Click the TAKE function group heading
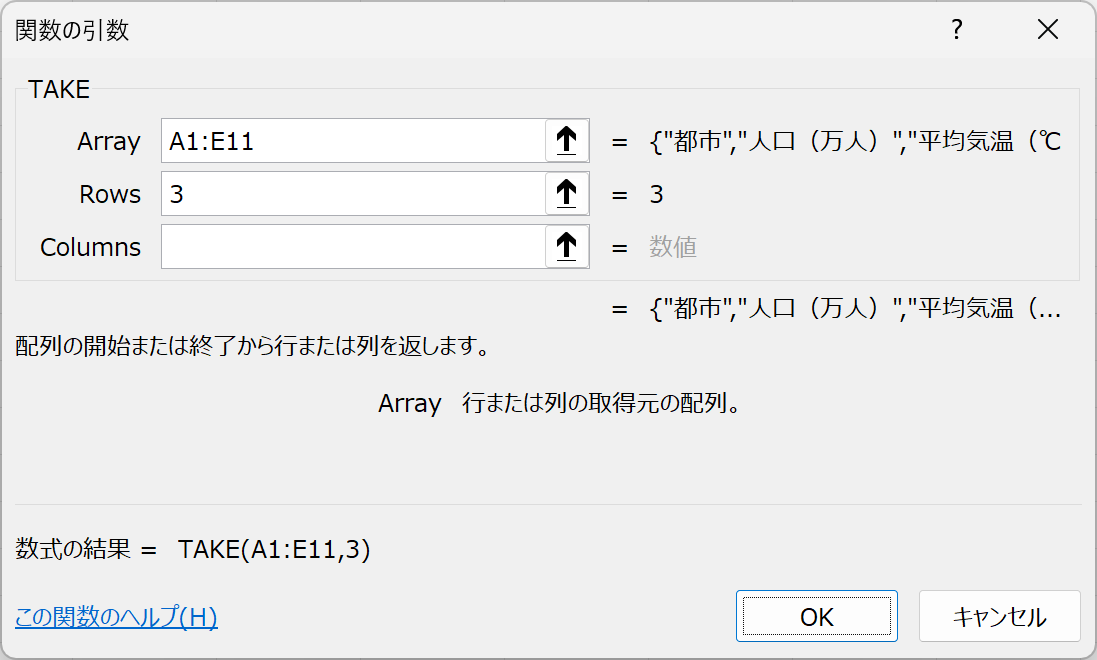Image resolution: width=1097 pixels, height=660 pixels. [x=59, y=90]
